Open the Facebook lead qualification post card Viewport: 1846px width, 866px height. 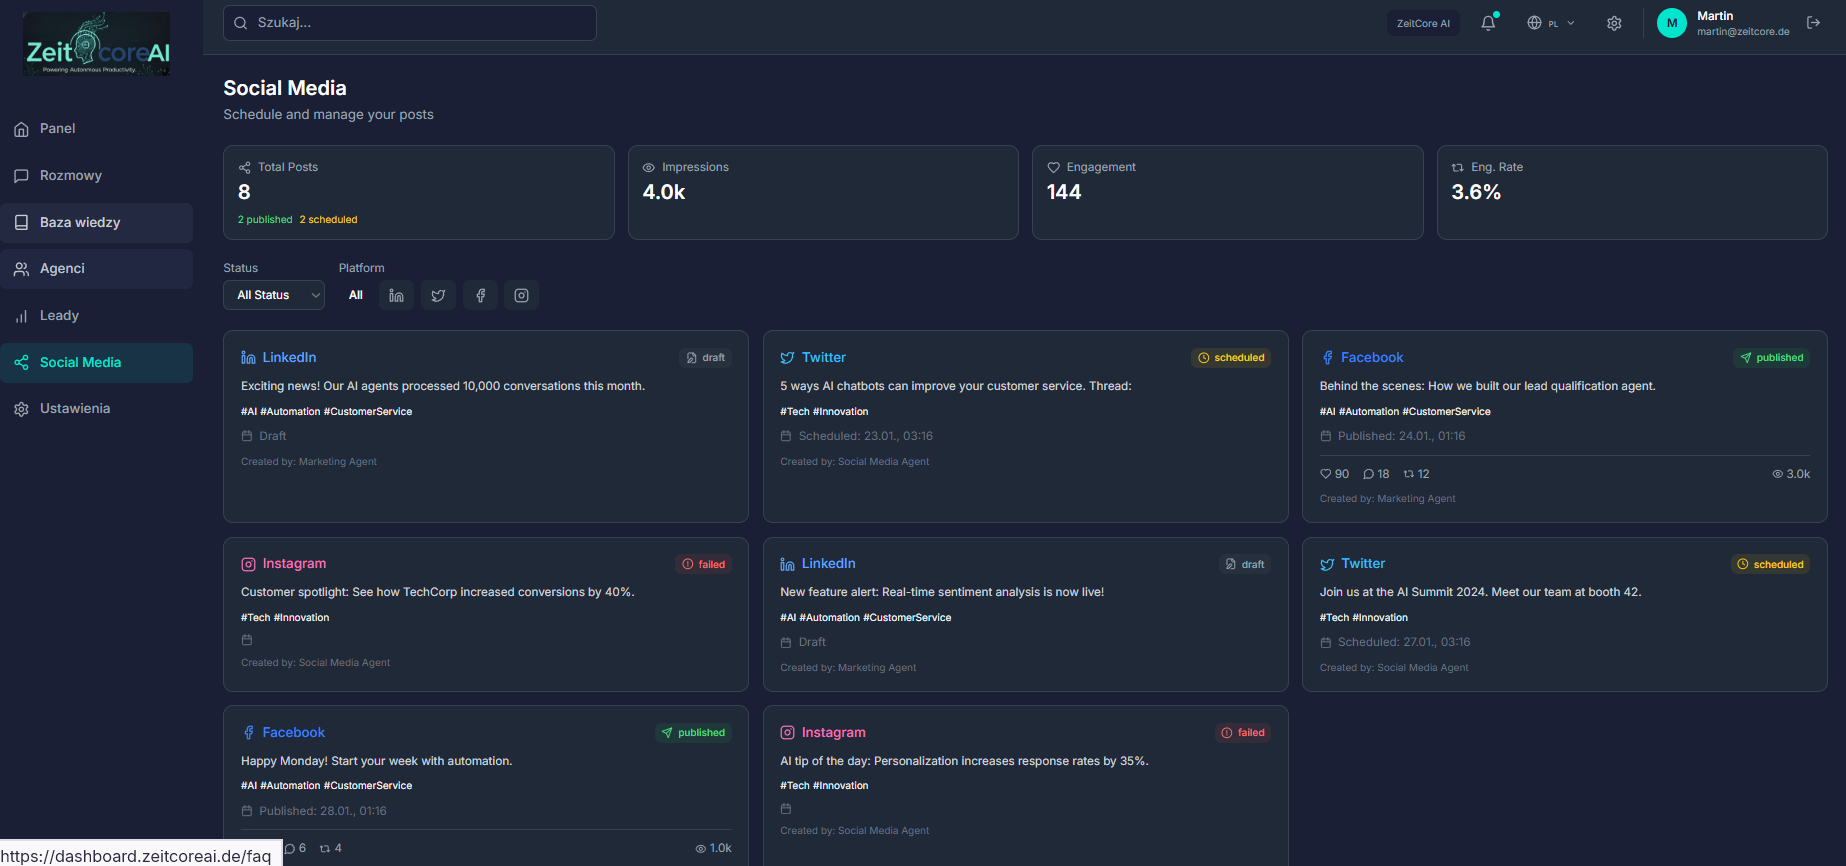[x=1564, y=426]
